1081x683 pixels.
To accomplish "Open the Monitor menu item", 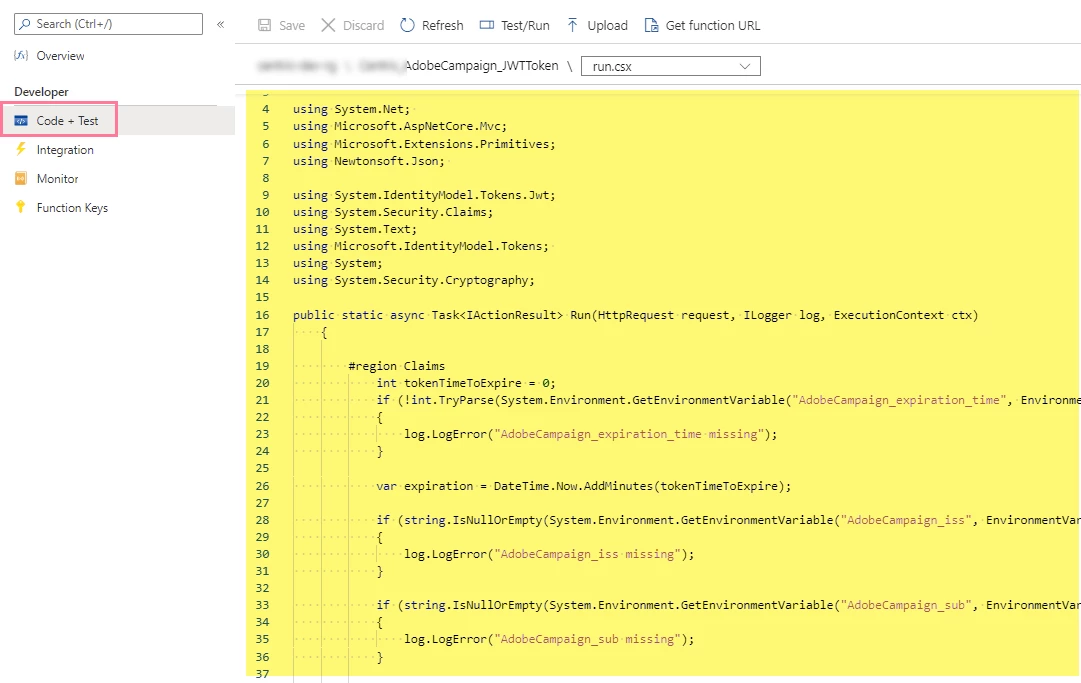I will click(57, 179).
